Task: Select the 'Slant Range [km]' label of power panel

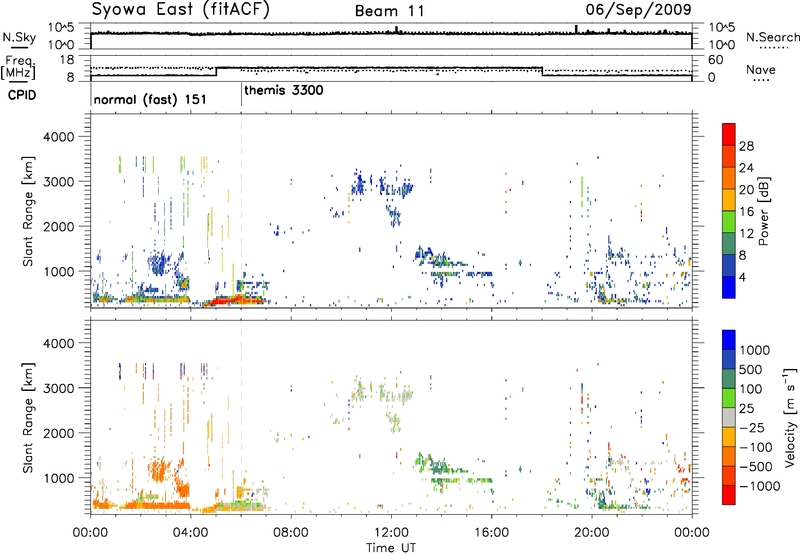Action: (28, 211)
